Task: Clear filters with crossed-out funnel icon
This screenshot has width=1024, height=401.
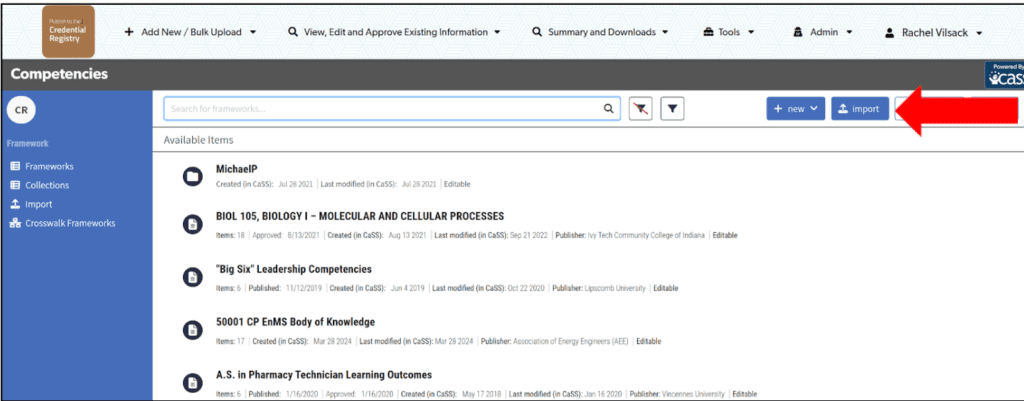Action: click(641, 109)
